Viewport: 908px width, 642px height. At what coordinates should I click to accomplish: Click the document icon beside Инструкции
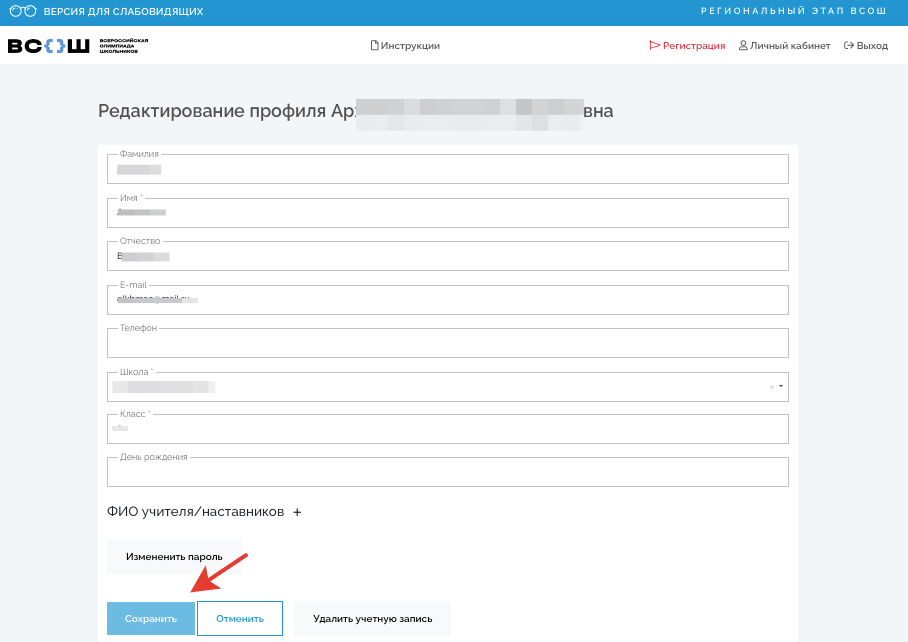pyautogui.click(x=375, y=46)
